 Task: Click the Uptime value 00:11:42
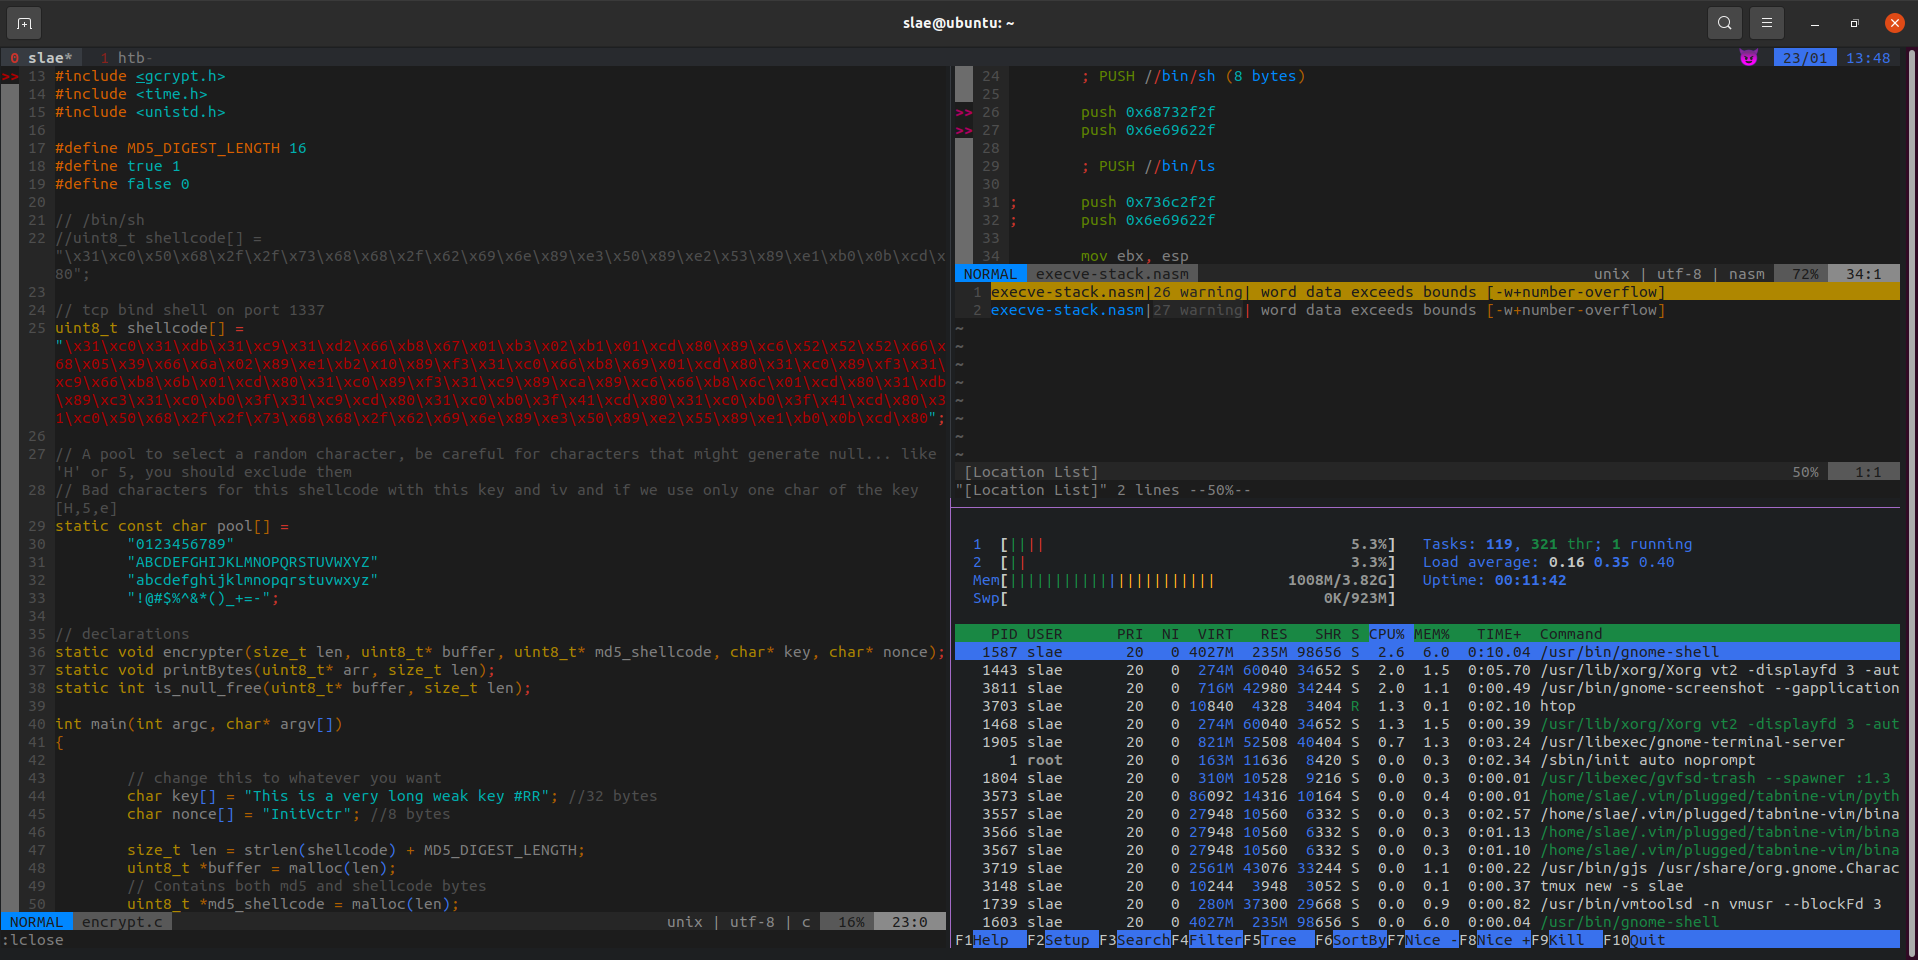(x=1530, y=580)
